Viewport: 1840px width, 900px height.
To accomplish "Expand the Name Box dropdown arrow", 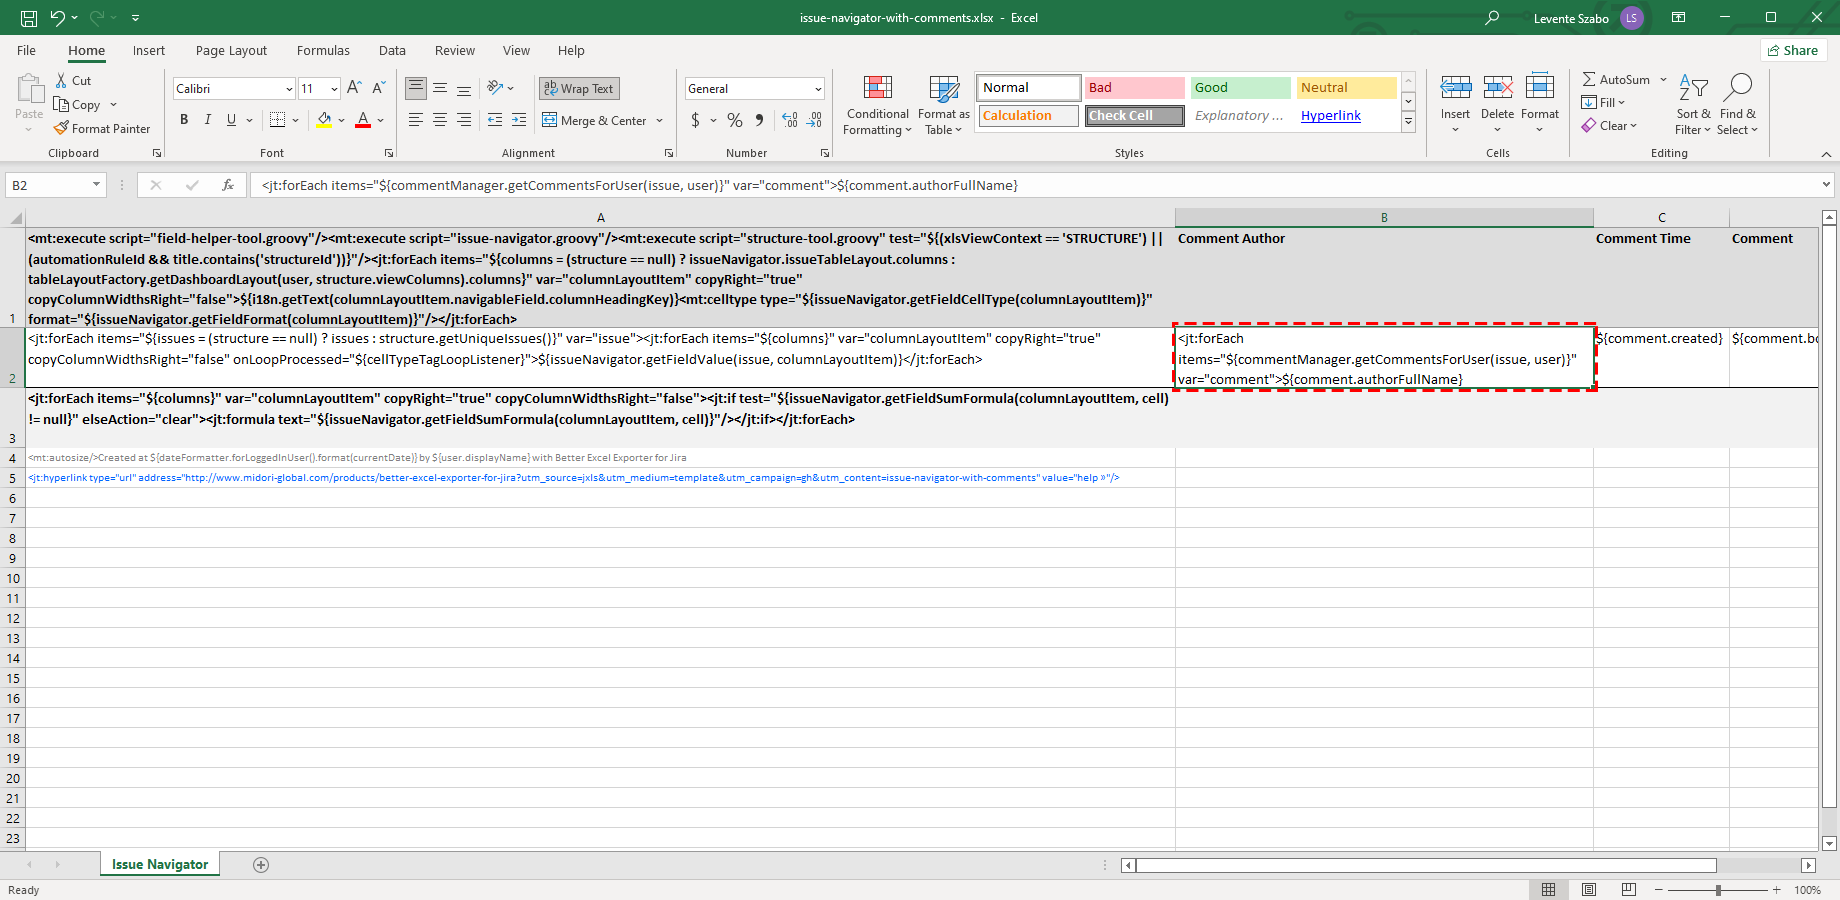I will pos(96,185).
